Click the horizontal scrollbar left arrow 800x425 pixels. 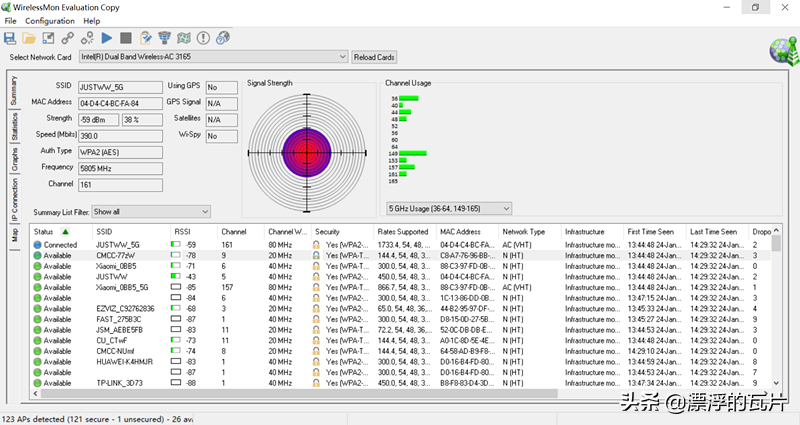coord(36,394)
